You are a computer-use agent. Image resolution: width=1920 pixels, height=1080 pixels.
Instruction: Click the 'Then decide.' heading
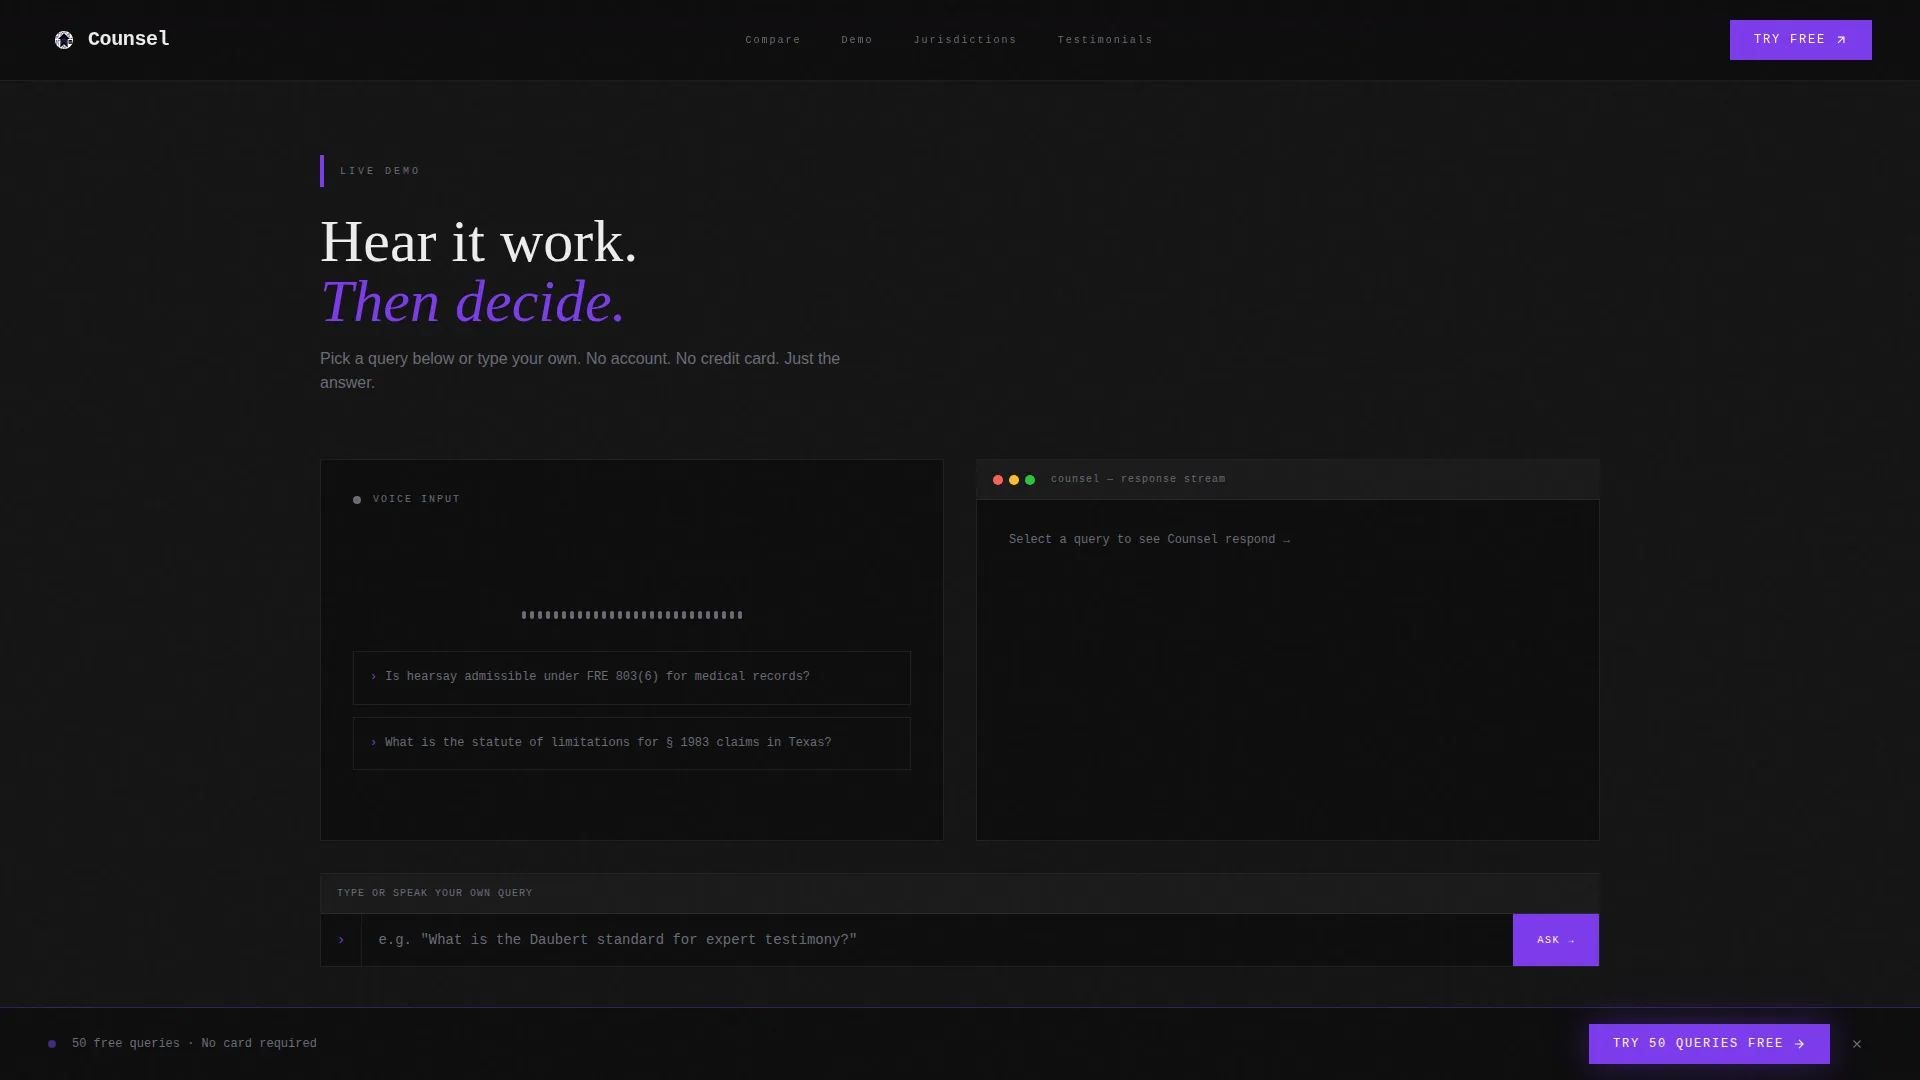click(x=472, y=302)
